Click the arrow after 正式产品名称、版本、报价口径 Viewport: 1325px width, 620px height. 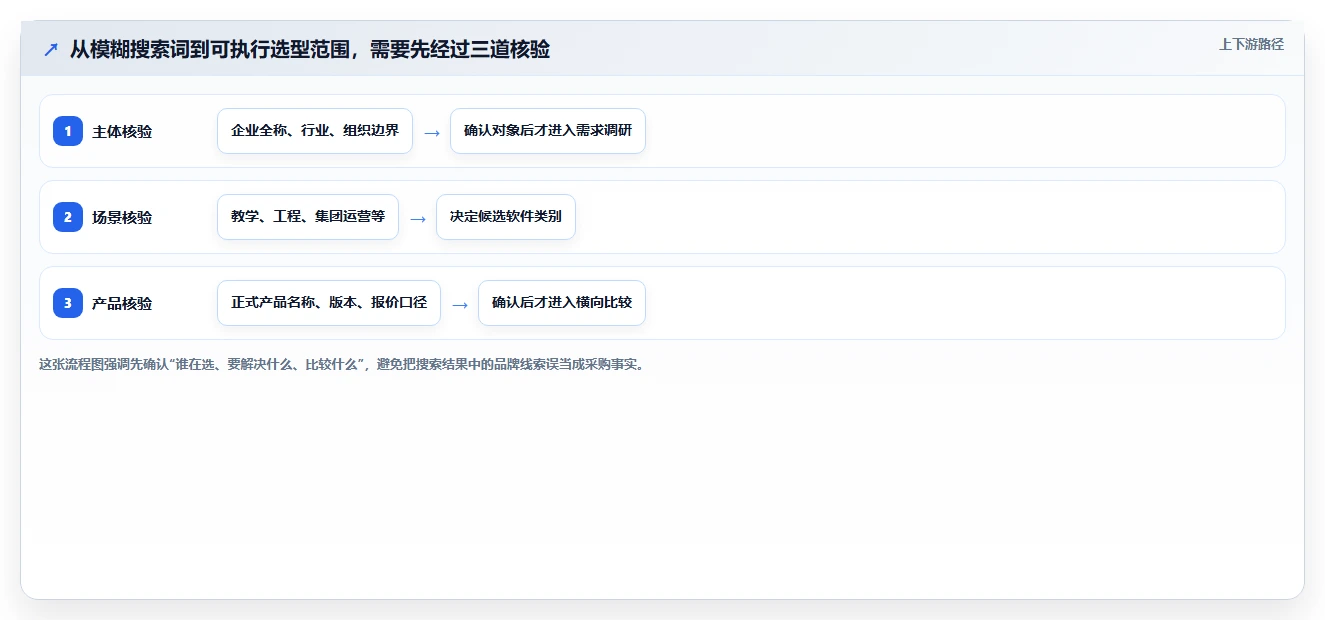(x=460, y=304)
